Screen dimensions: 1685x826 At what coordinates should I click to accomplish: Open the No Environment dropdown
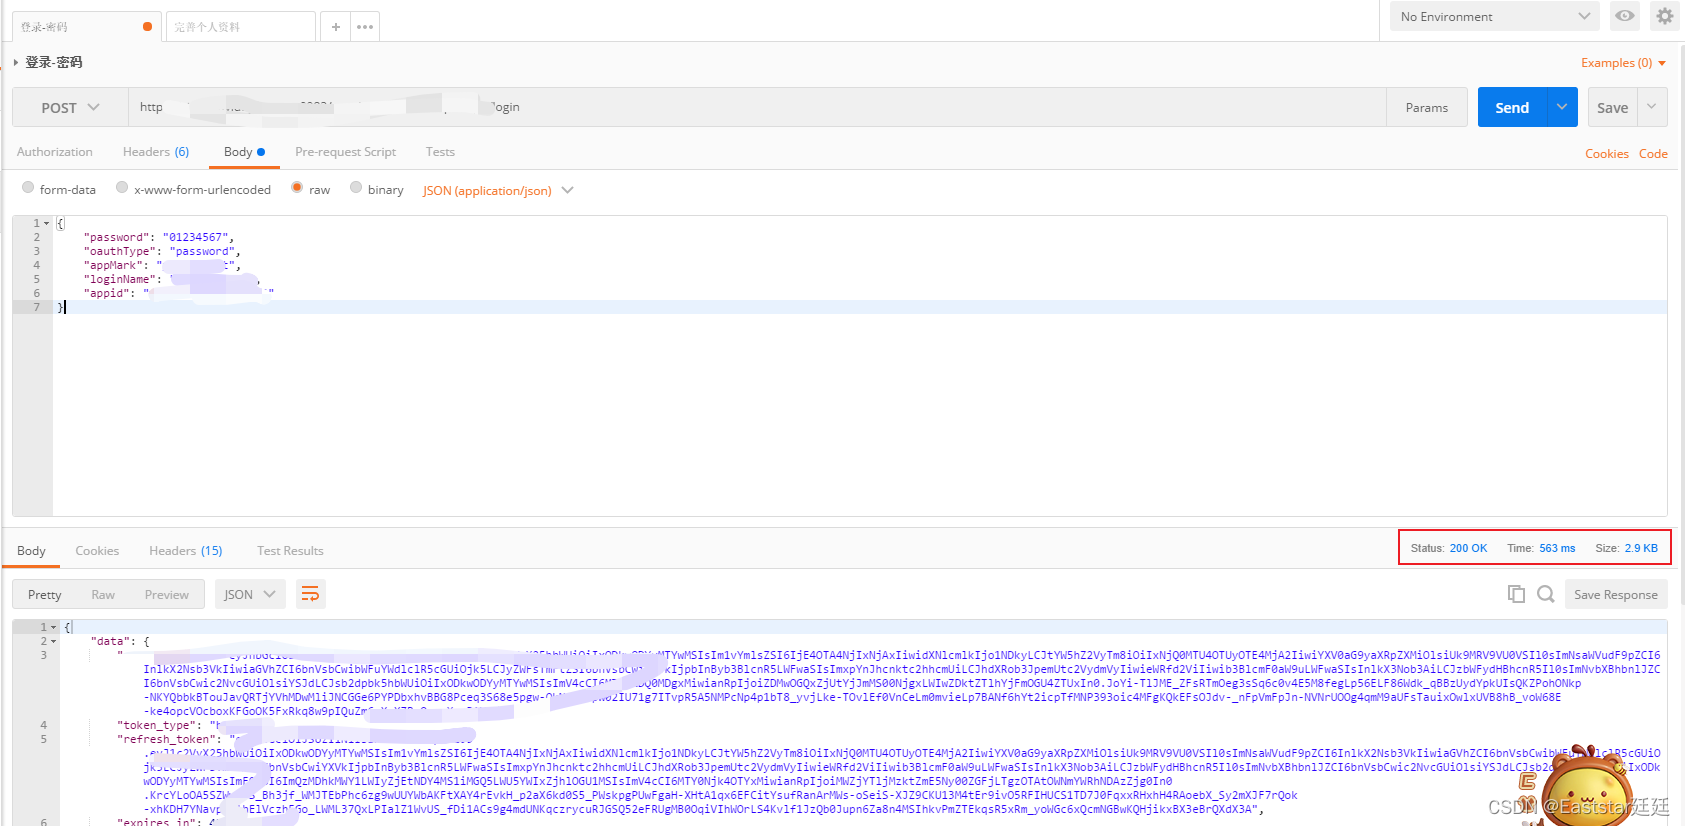coord(1494,16)
